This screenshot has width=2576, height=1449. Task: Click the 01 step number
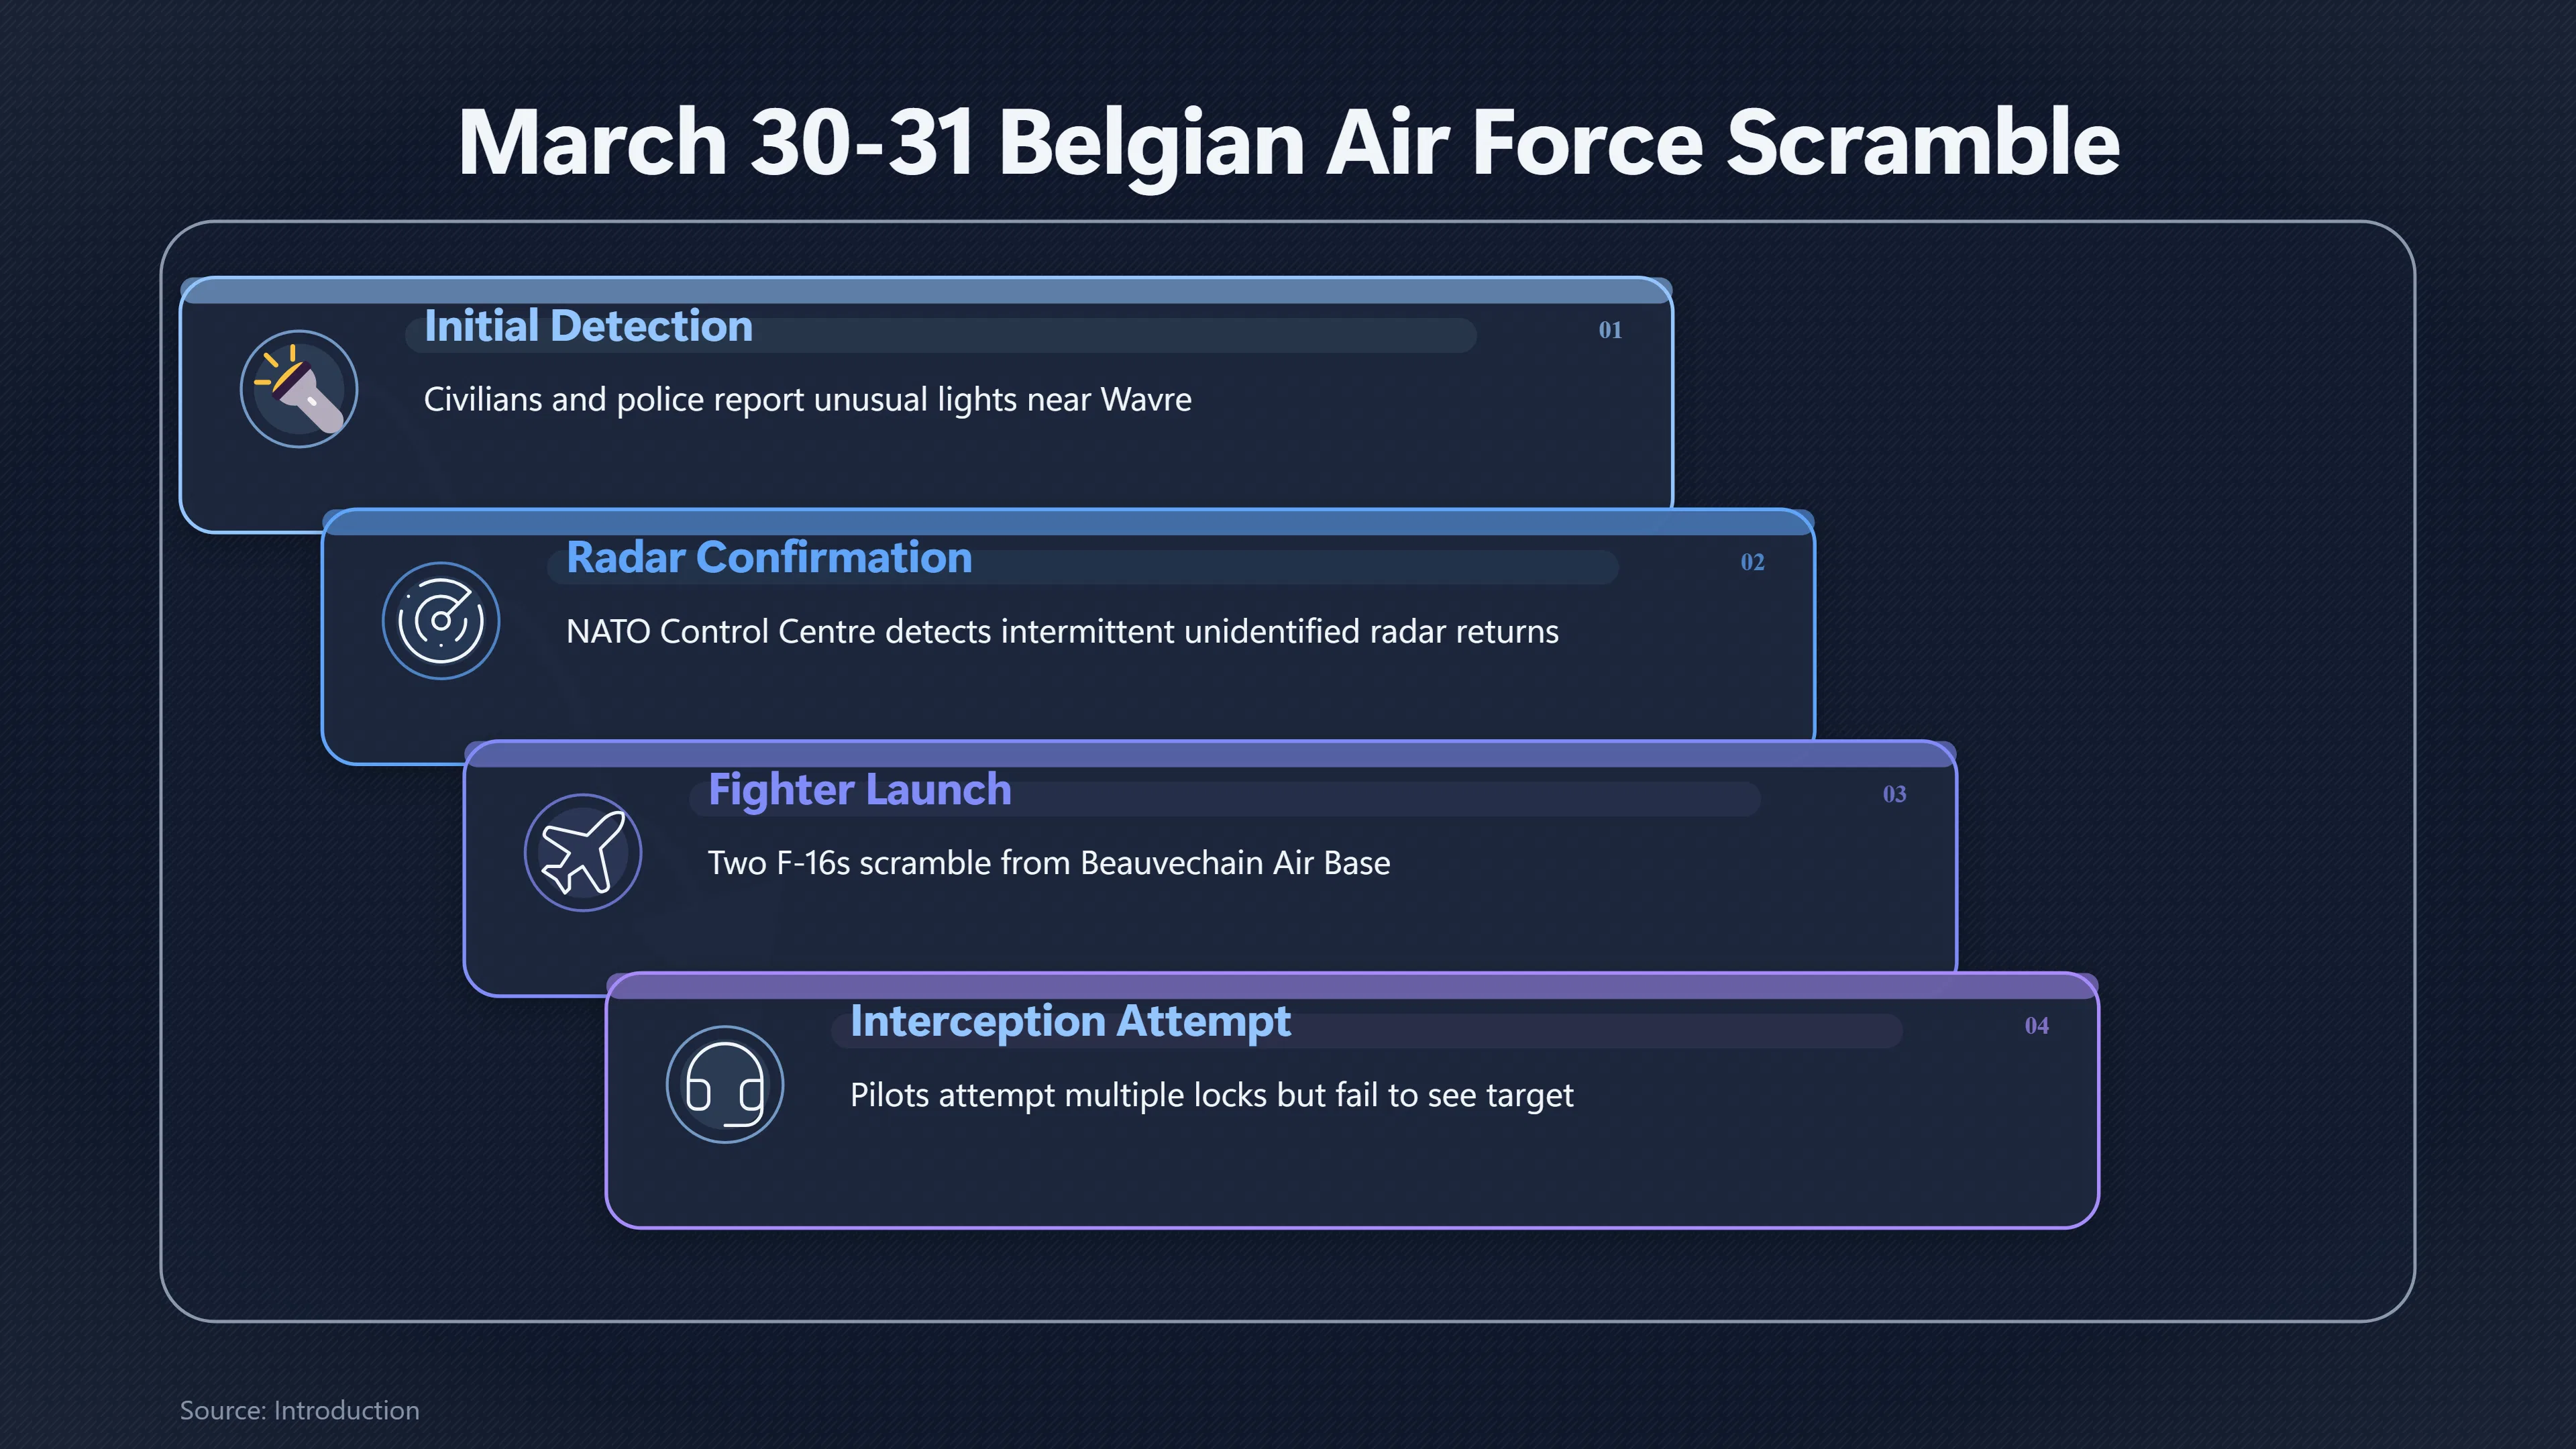click(1610, 330)
